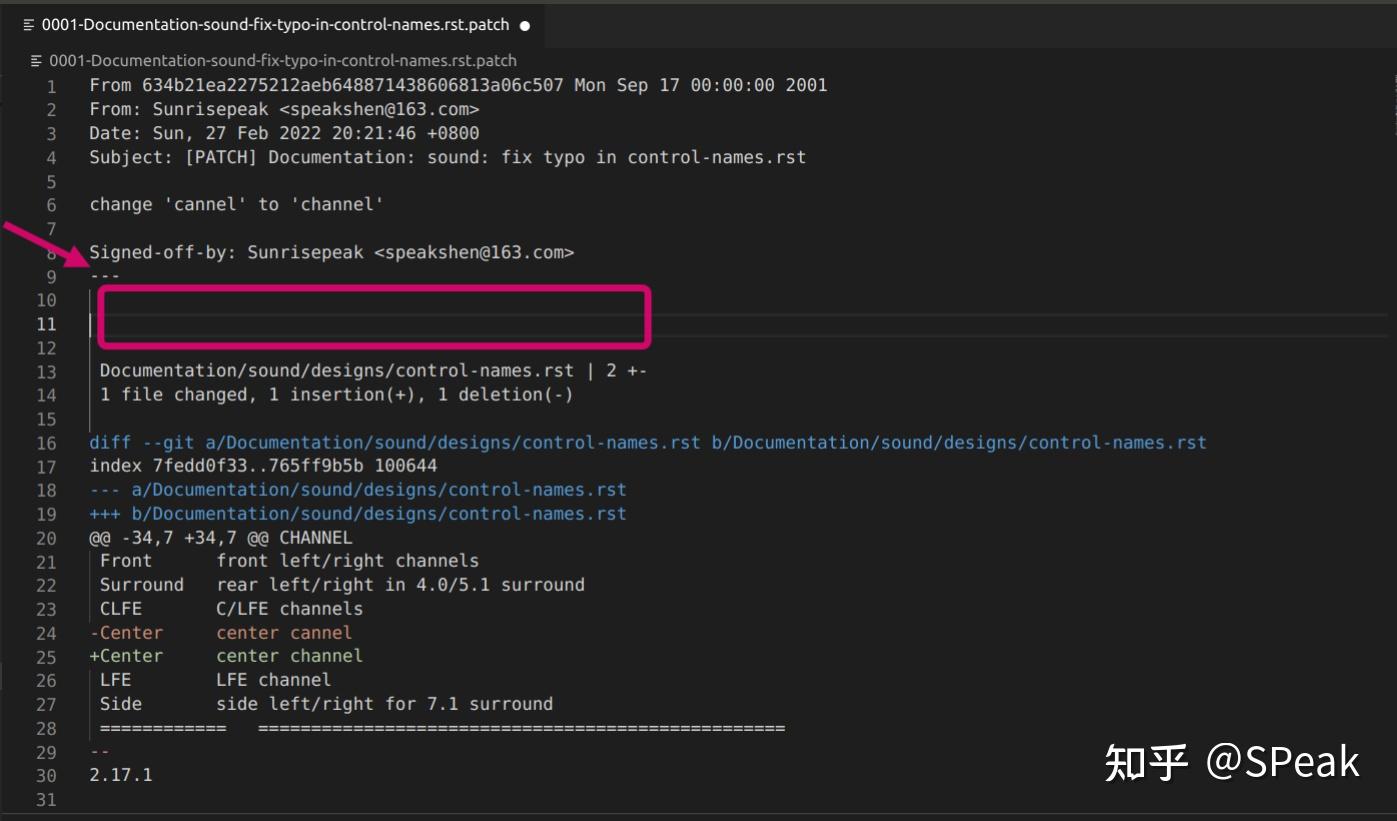Click the '--- a/Documentation/sound' line
The image size is (1397, 821).
358,490
